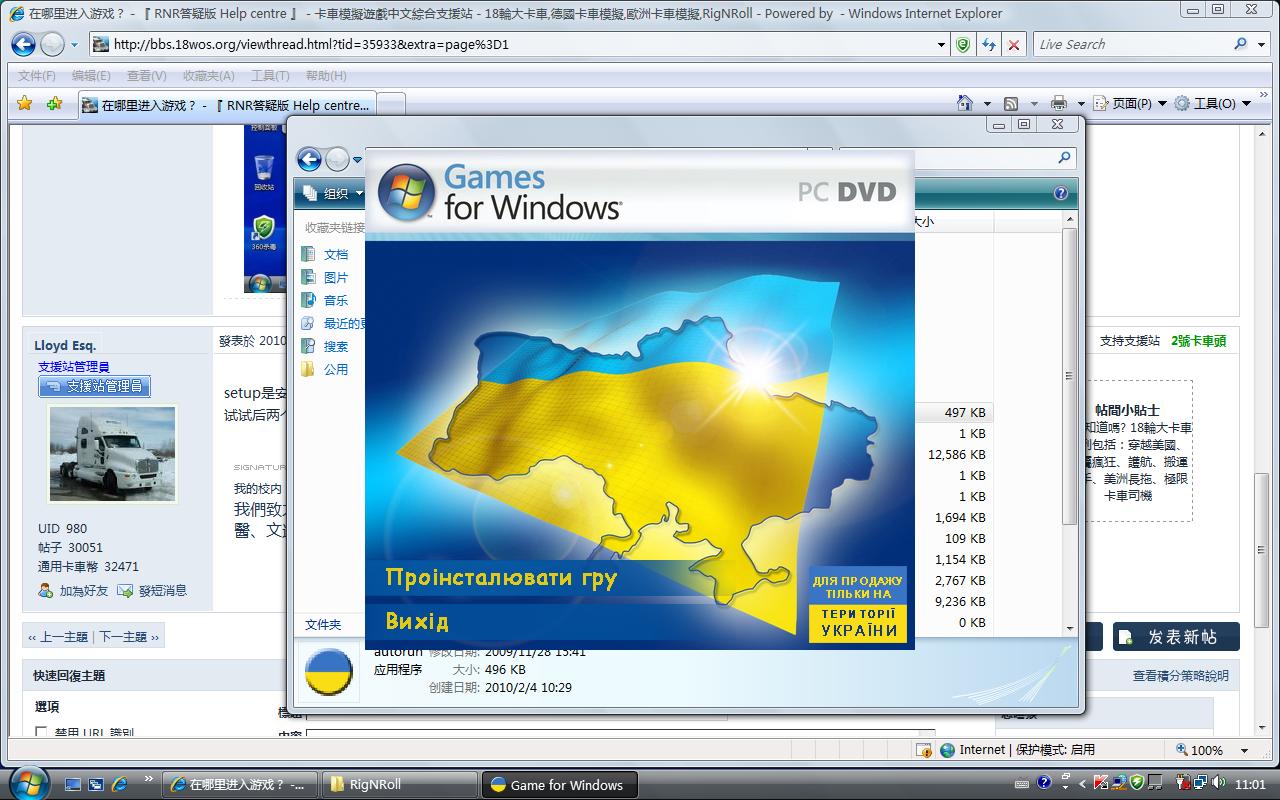Click the RSS feeds icon in toolbar

click(x=1011, y=103)
